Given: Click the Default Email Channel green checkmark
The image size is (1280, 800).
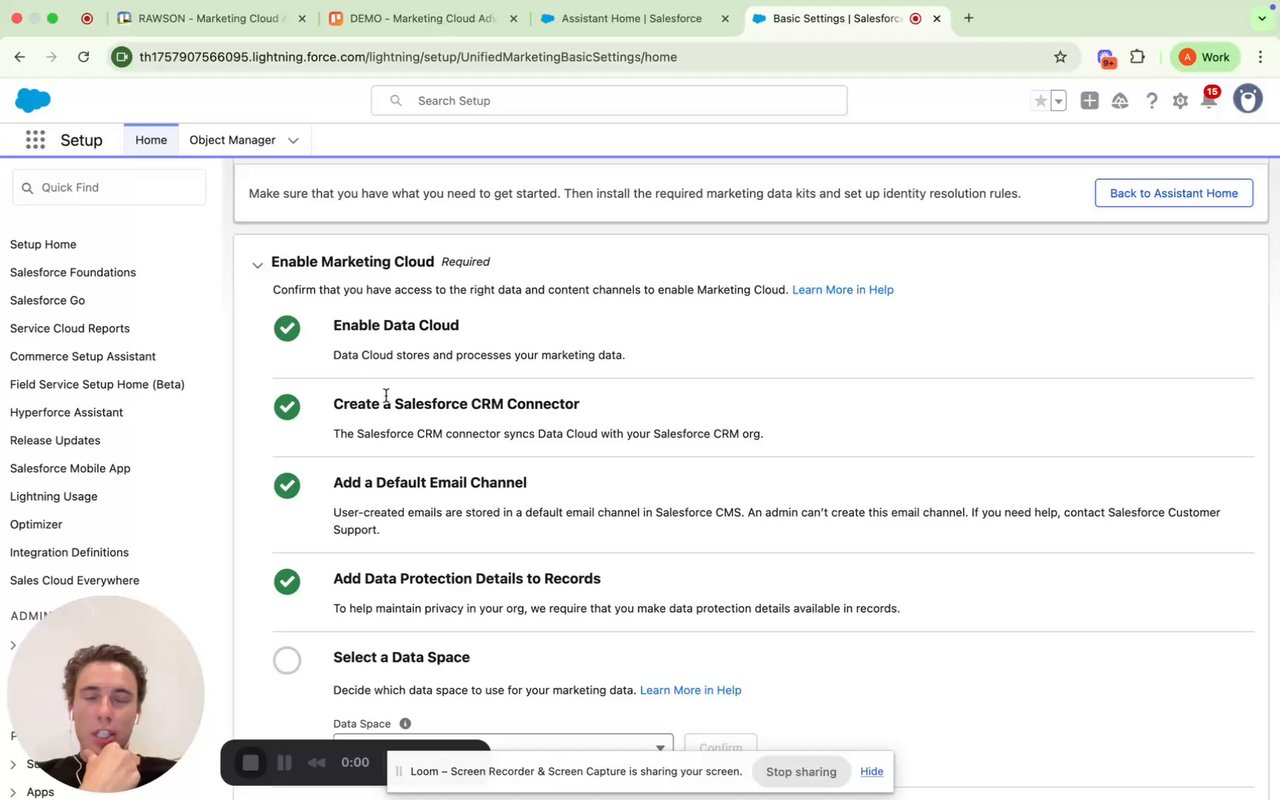Looking at the screenshot, I should pyautogui.click(x=287, y=485).
